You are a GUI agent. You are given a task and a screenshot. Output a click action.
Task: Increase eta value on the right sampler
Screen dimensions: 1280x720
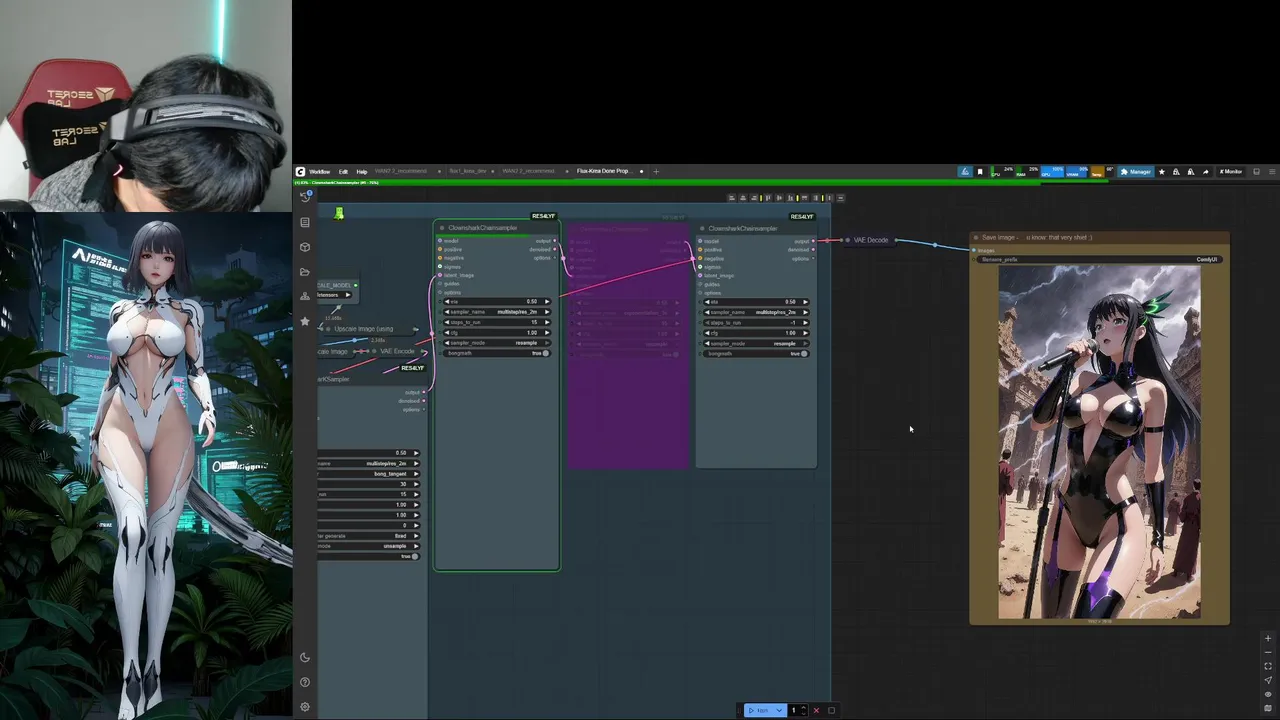806,302
